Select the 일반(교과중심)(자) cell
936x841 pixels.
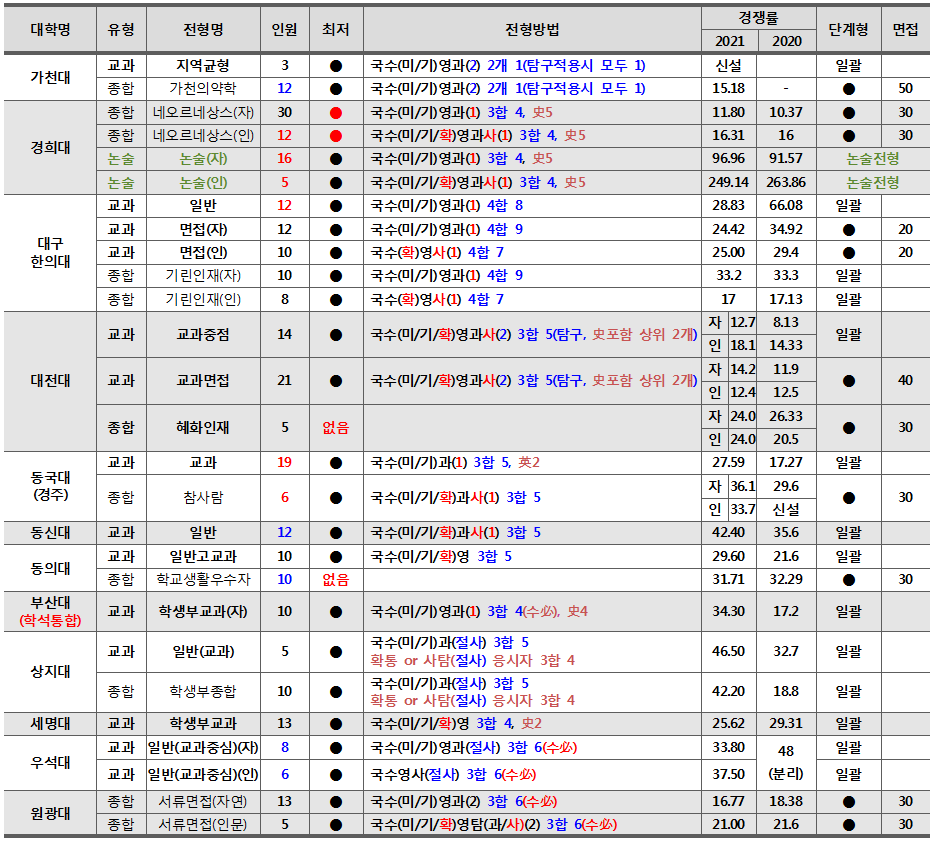(x=203, y=748)
